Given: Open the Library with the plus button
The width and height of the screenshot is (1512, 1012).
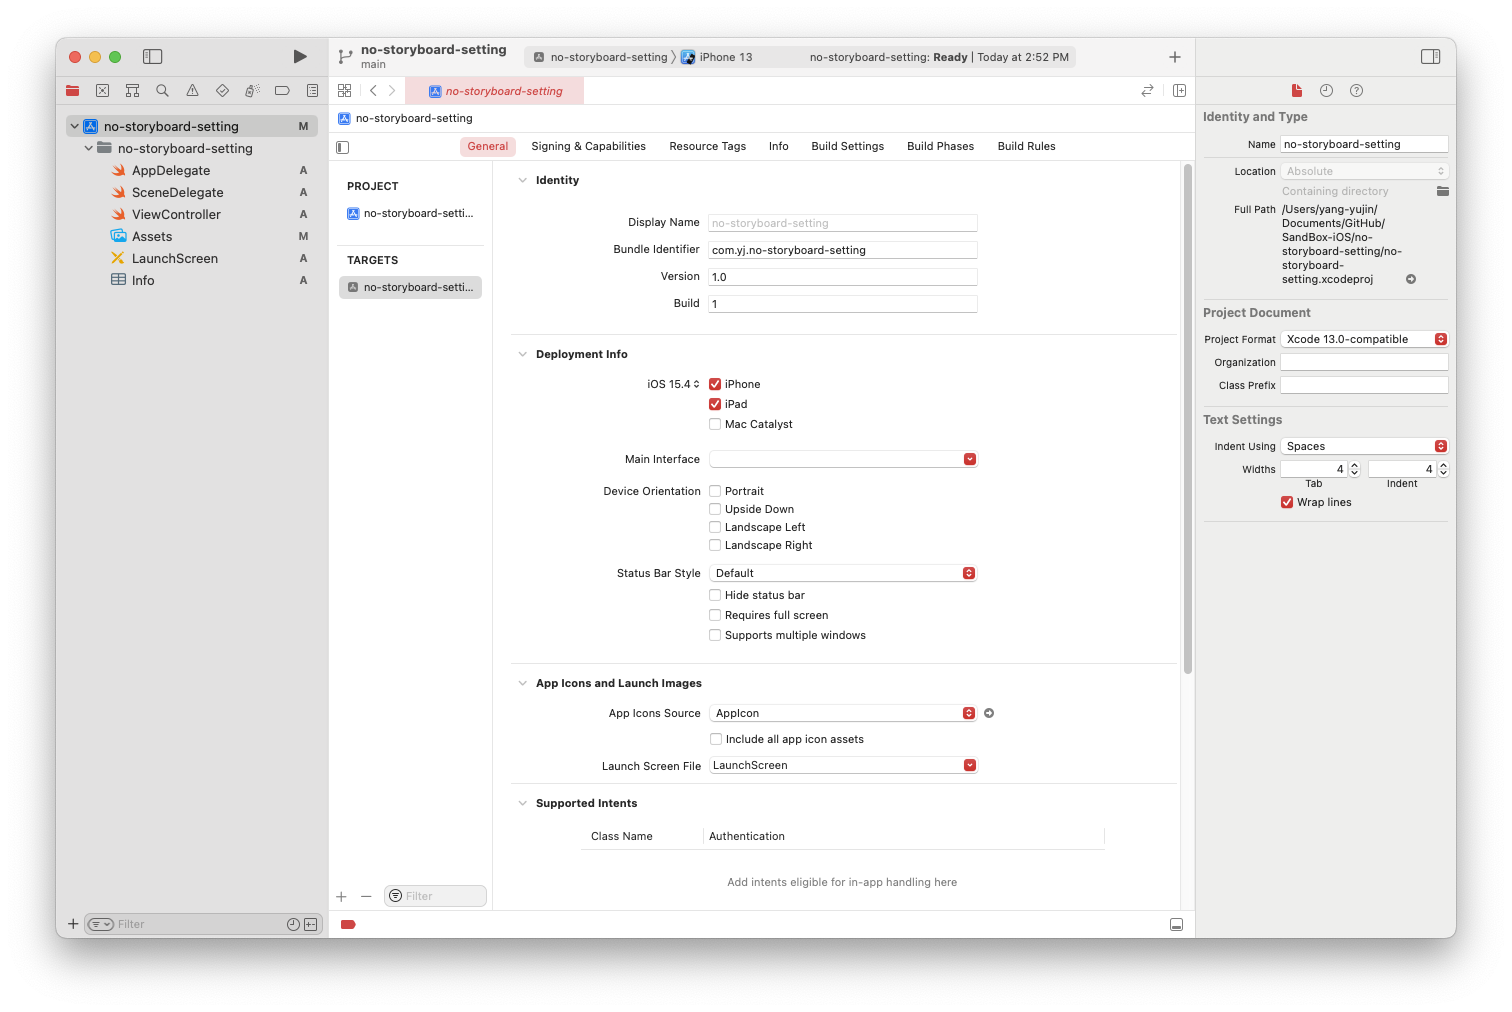Looking at the screenshot, I should 1175,57.
